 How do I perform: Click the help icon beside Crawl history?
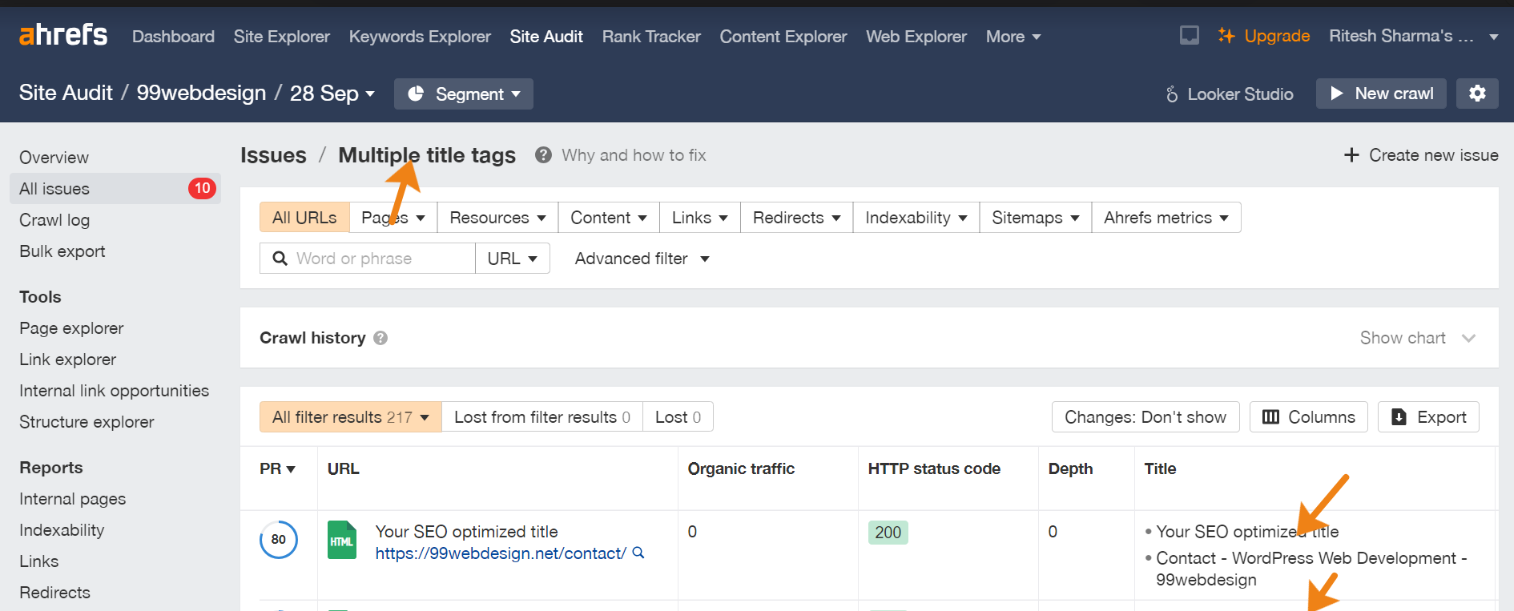click(381, 338)
